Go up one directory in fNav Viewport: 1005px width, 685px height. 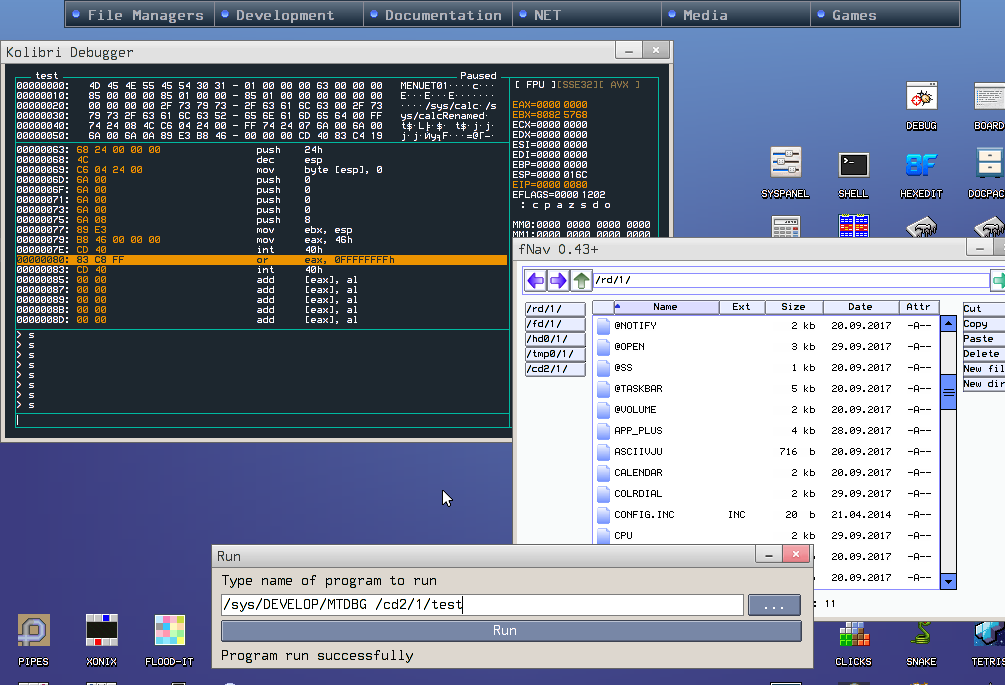click(x=581, y=280)
